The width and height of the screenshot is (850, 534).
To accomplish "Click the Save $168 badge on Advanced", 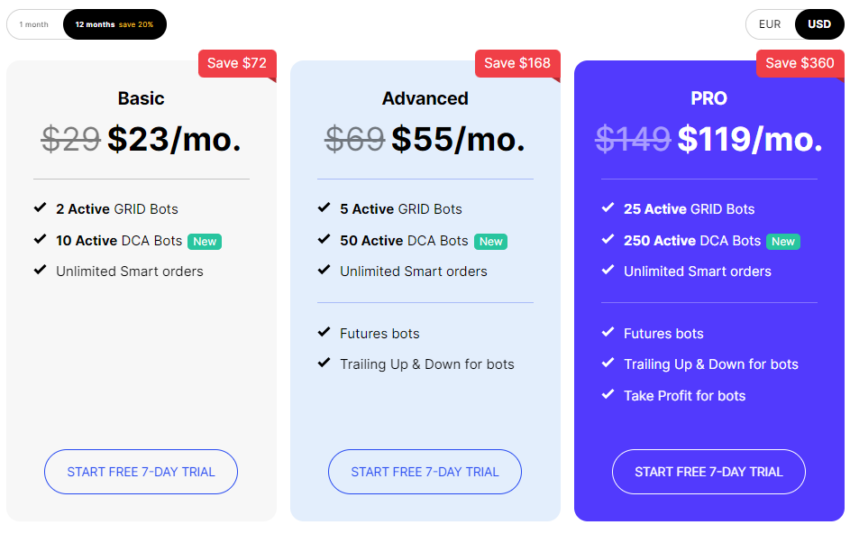I will 517,63.
